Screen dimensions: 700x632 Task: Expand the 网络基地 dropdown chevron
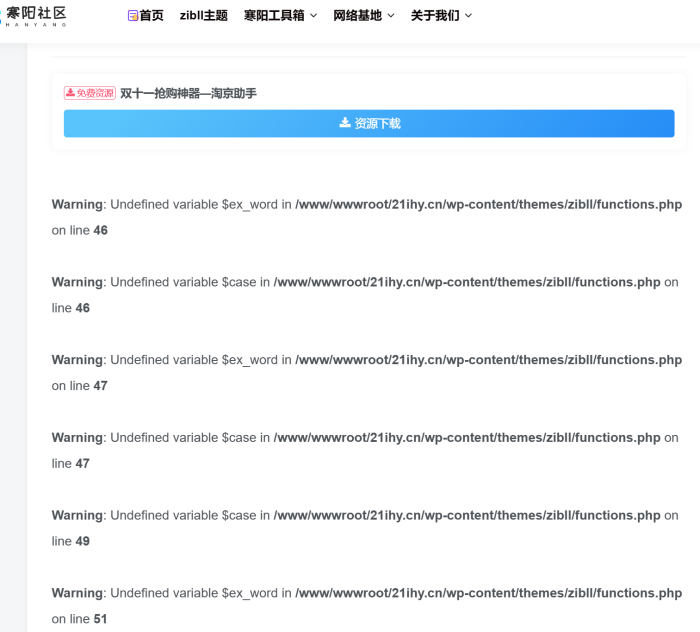[391, 16]
